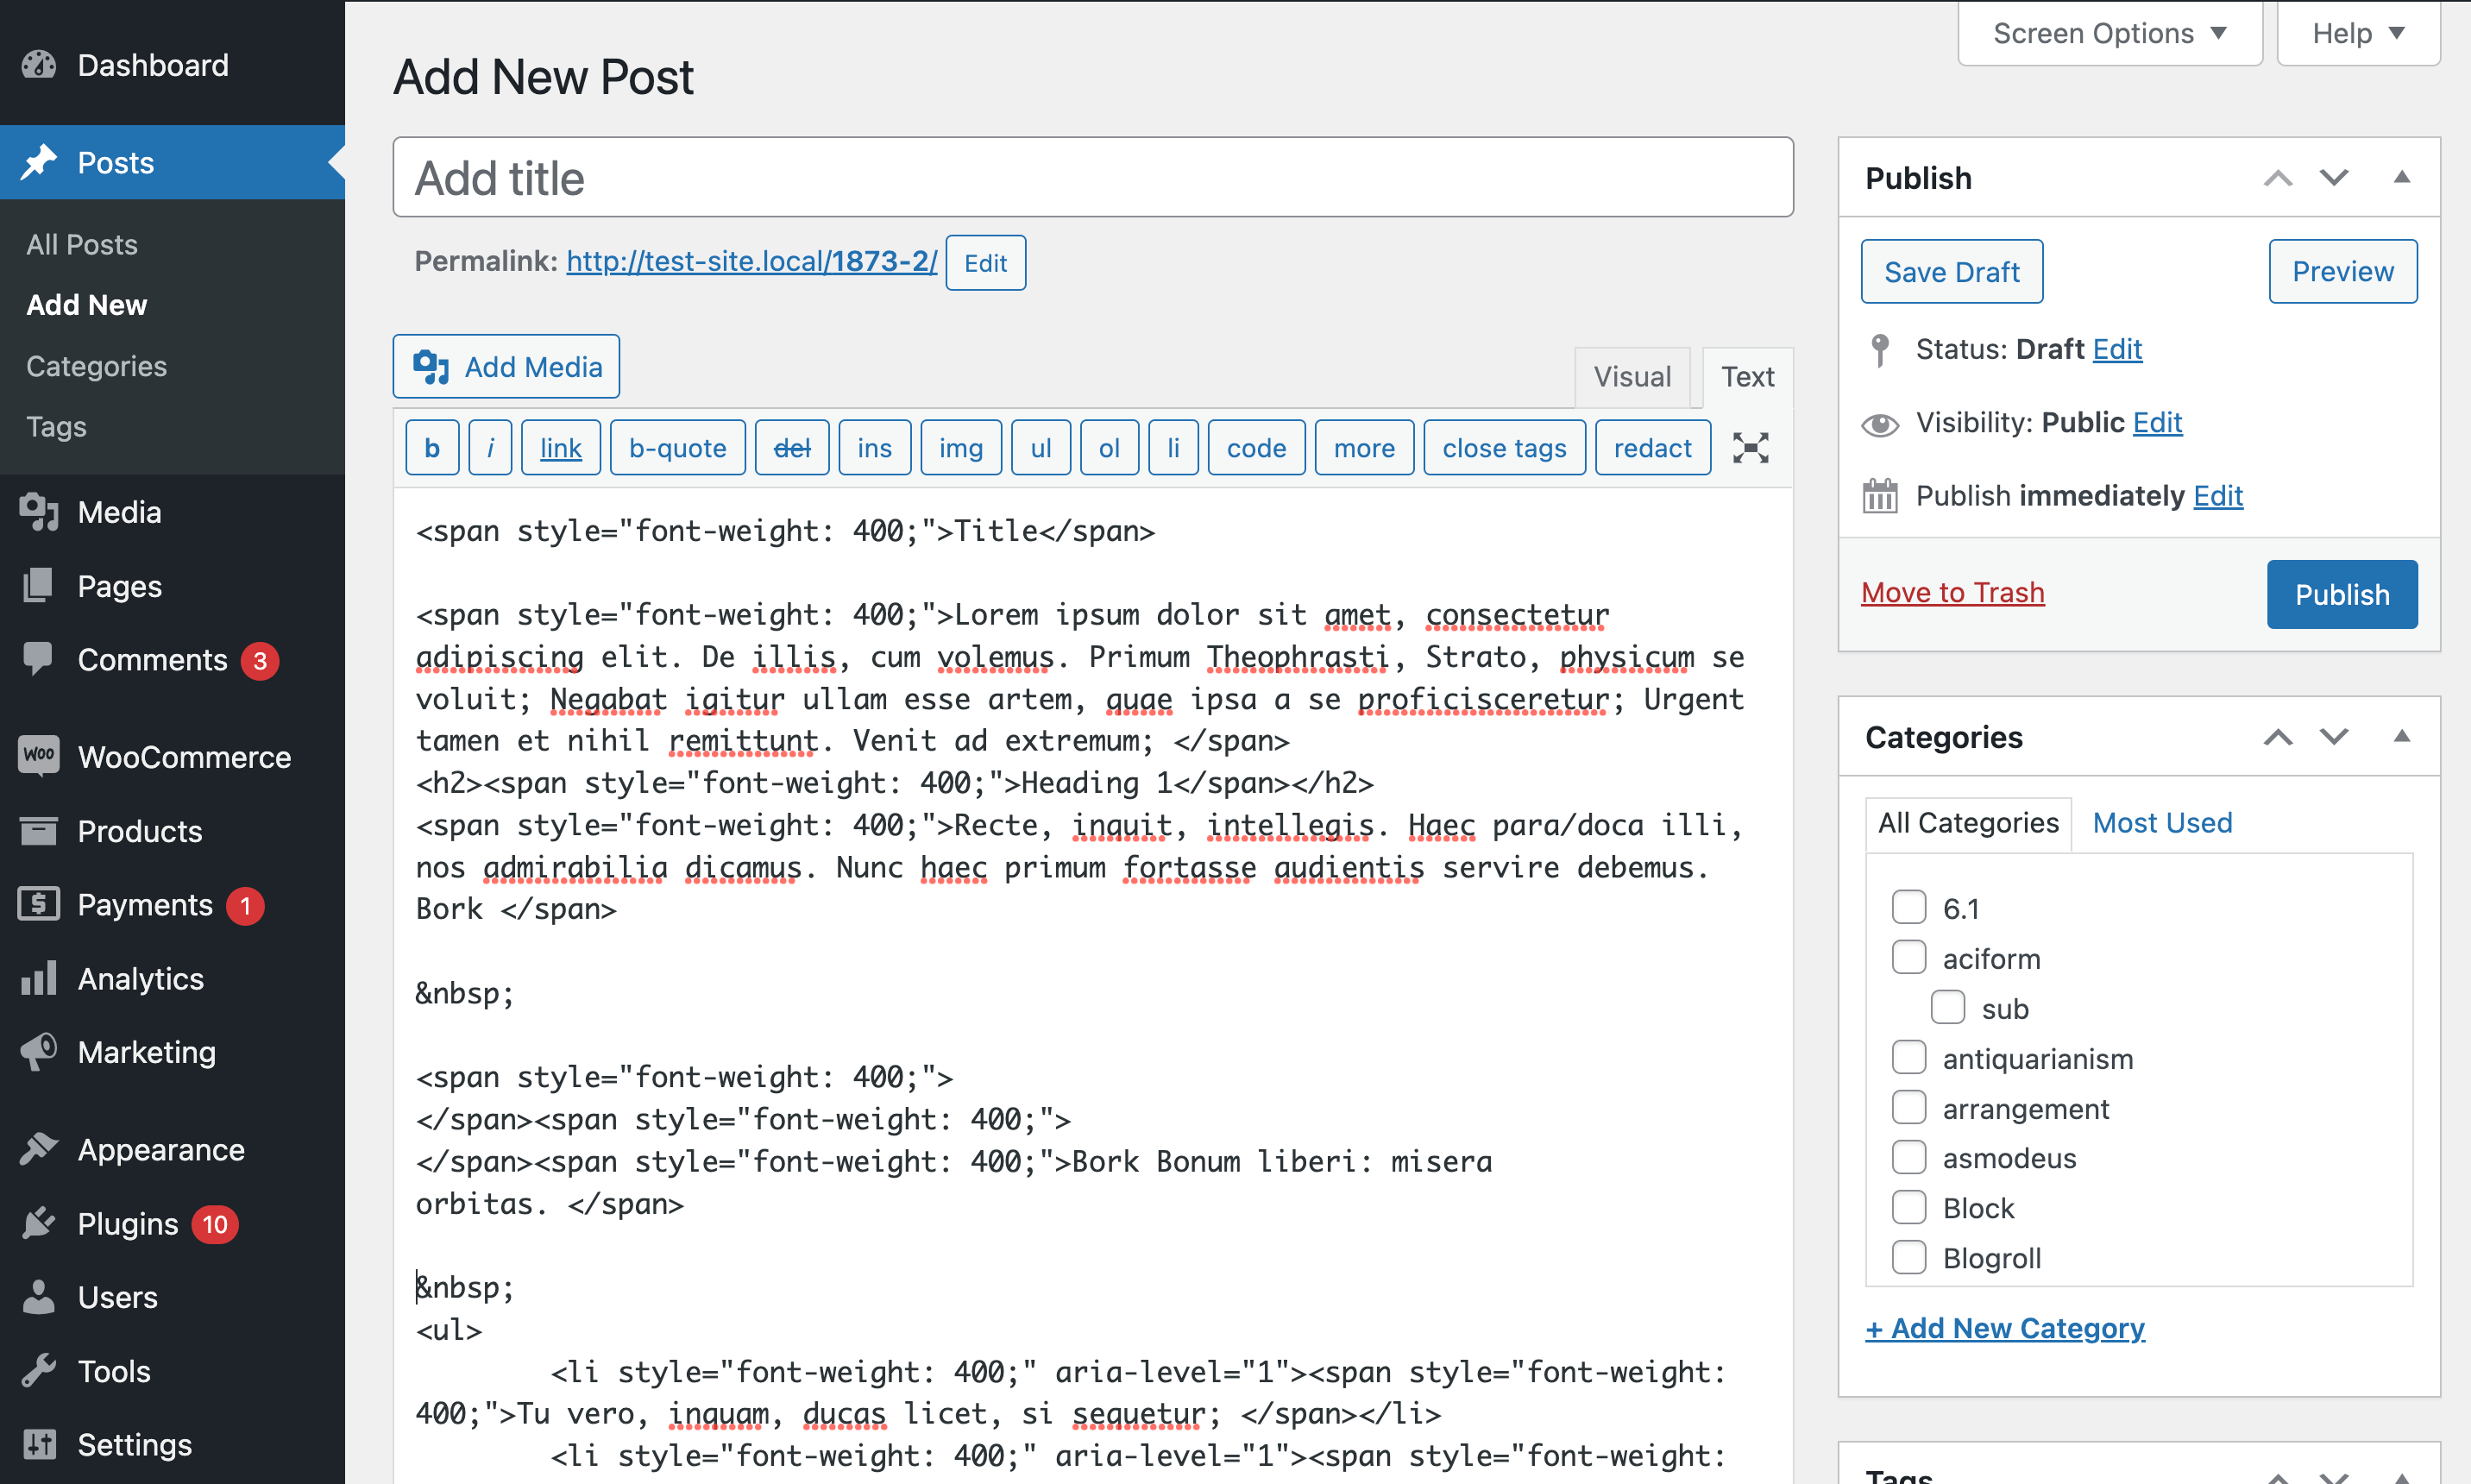Select the WooCommerce sidebar icon

pos(38,757)
